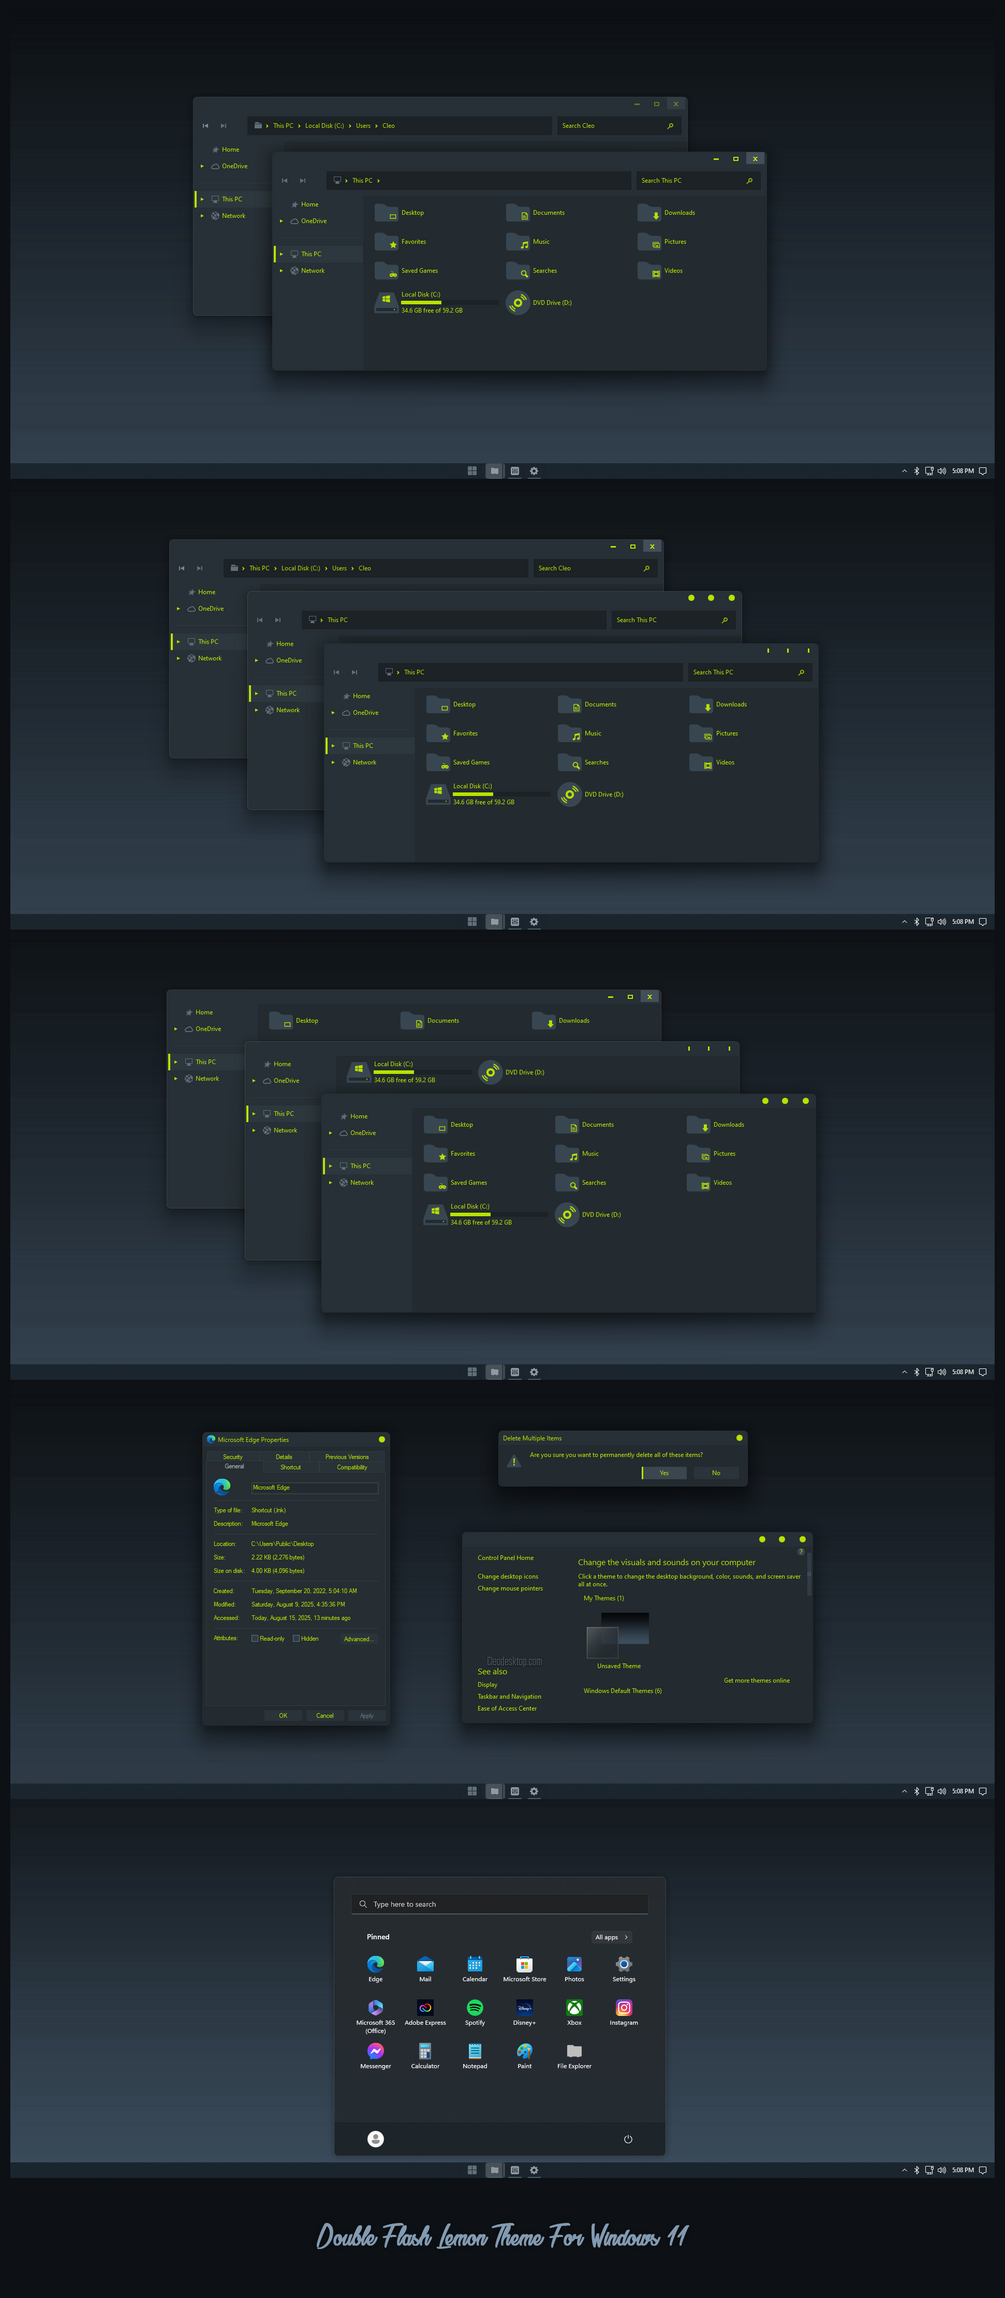Expand Windows Default Themes (6) group
Viewport: 1005px width, 2298px height.
pos(622,1690)
